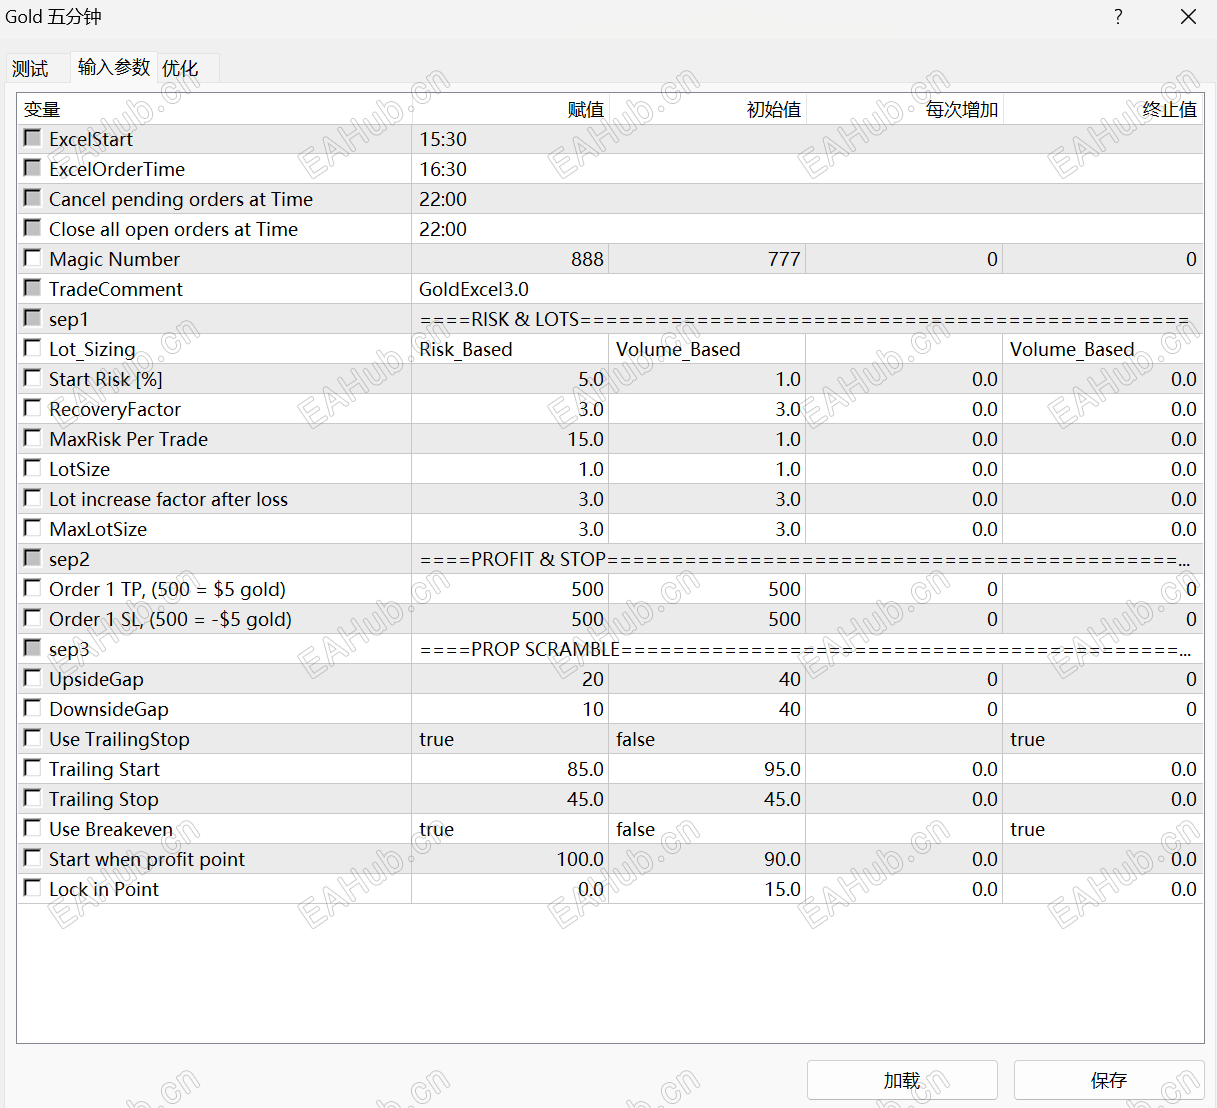Viewport: 1217px width, 1108px height.
Task: Open the Use Breakeven true value dropdown
Action: coord(510,829)
